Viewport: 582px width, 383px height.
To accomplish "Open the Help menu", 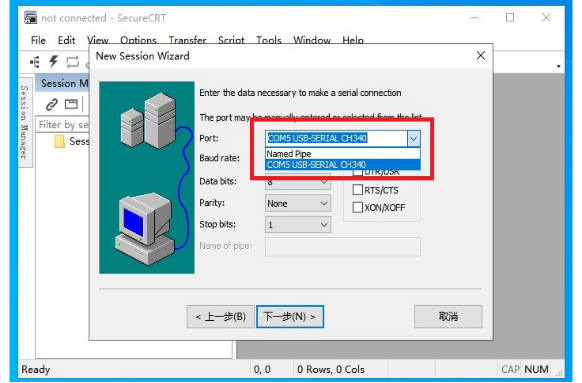I will 353,40.
